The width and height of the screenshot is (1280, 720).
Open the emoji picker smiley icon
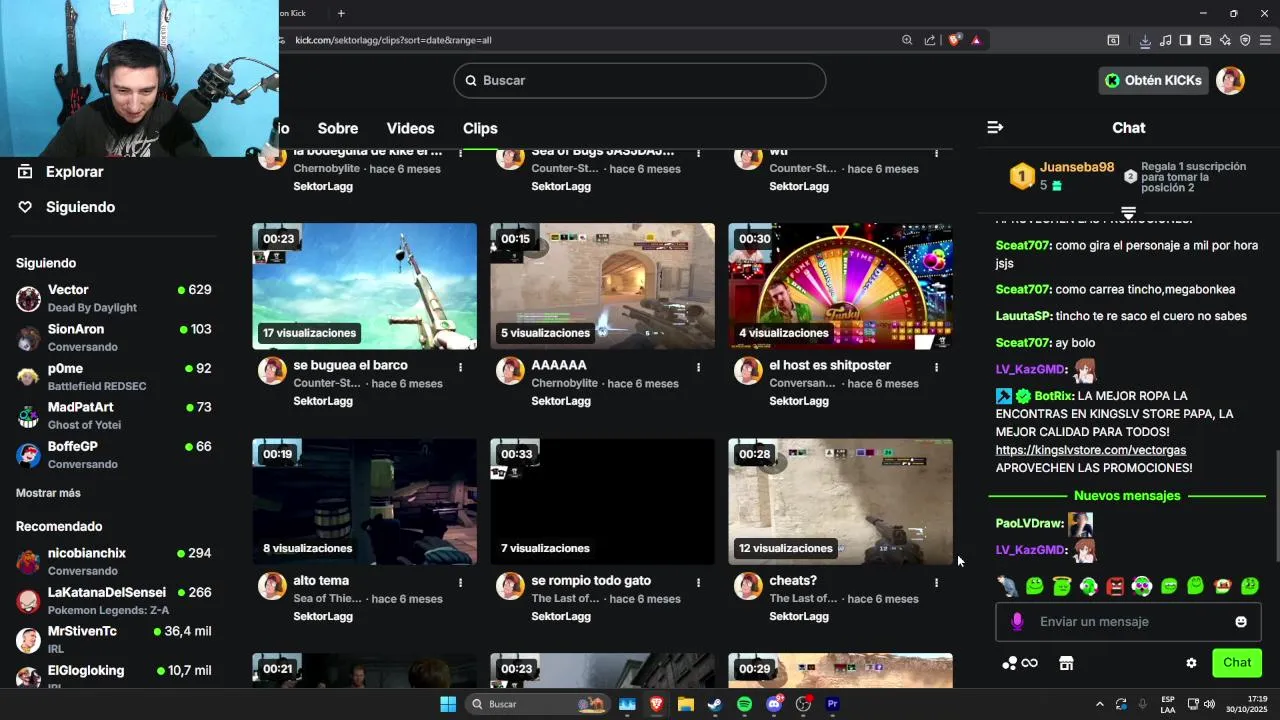pos(1241,622)
